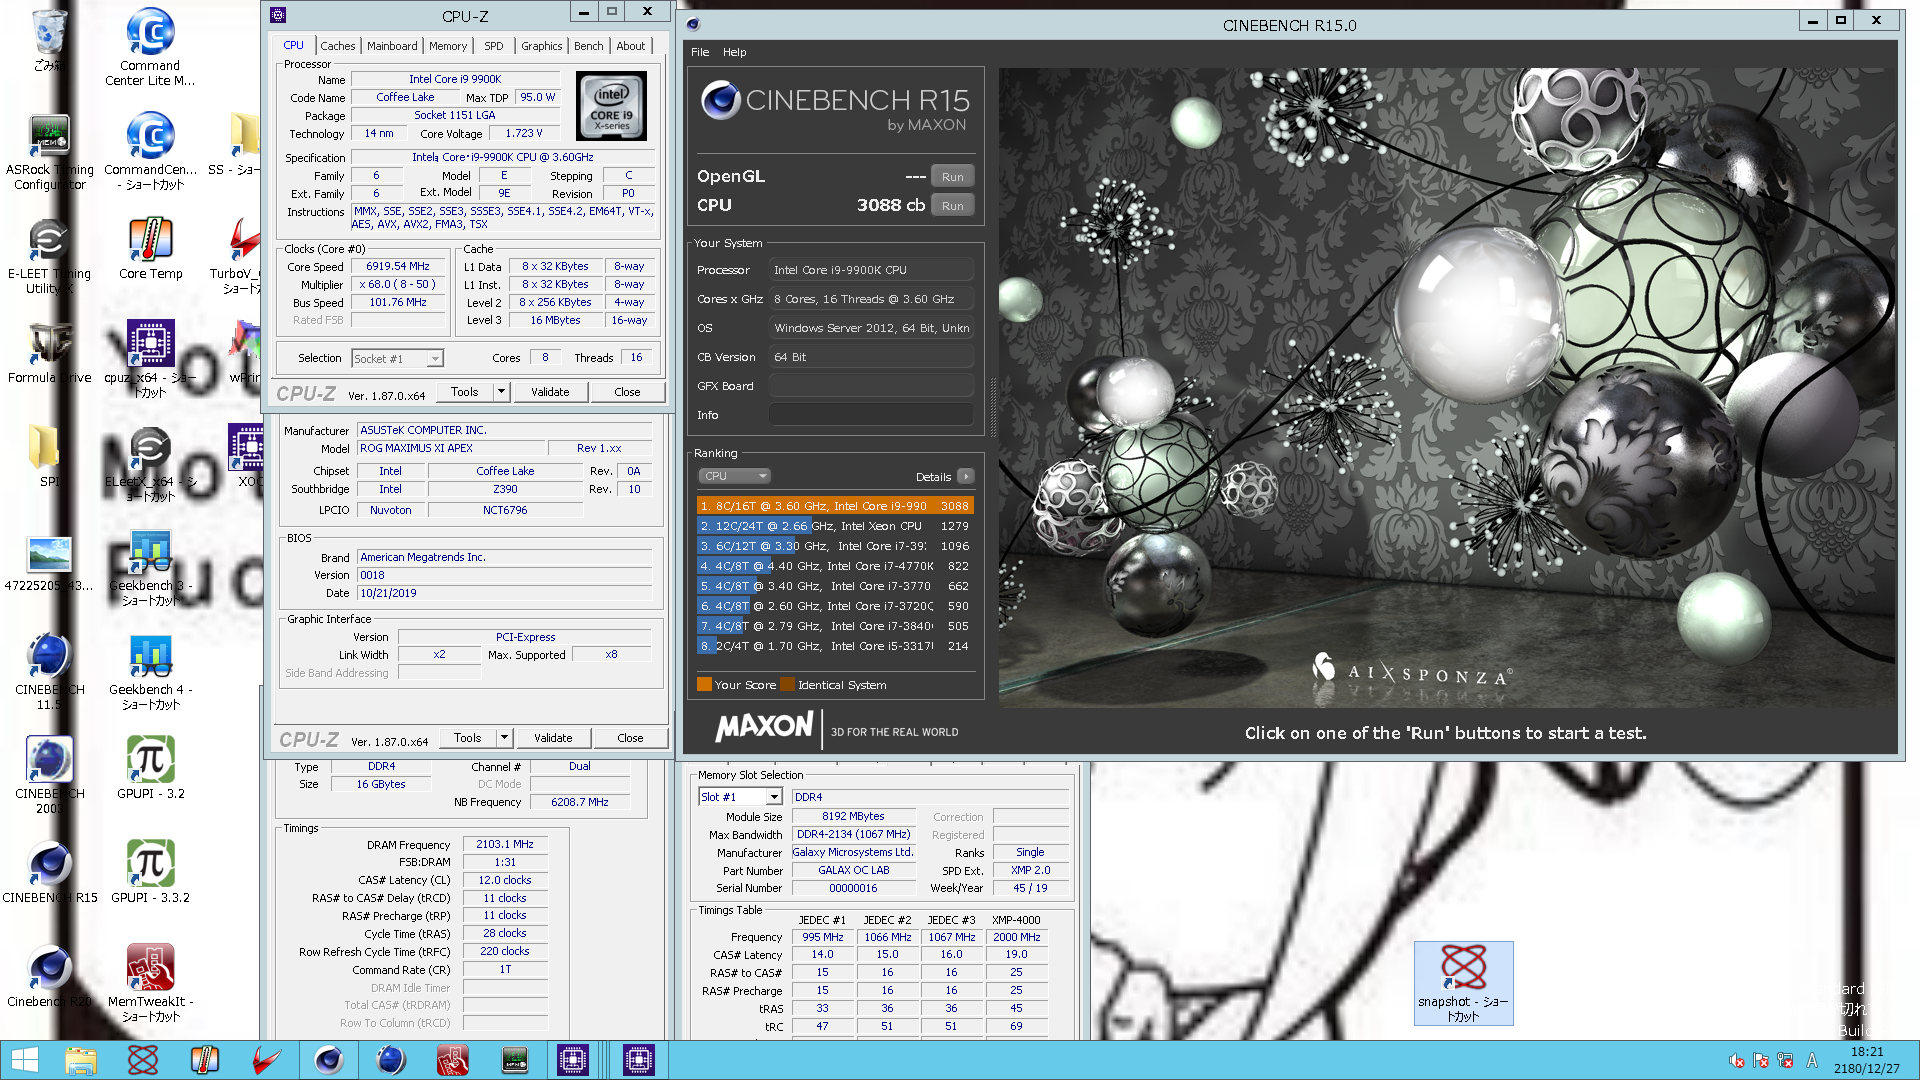The width and height of the screenshot is (1920, 1080).
Task: Click the Cinebench Info input field
Action: click(870, 415)
